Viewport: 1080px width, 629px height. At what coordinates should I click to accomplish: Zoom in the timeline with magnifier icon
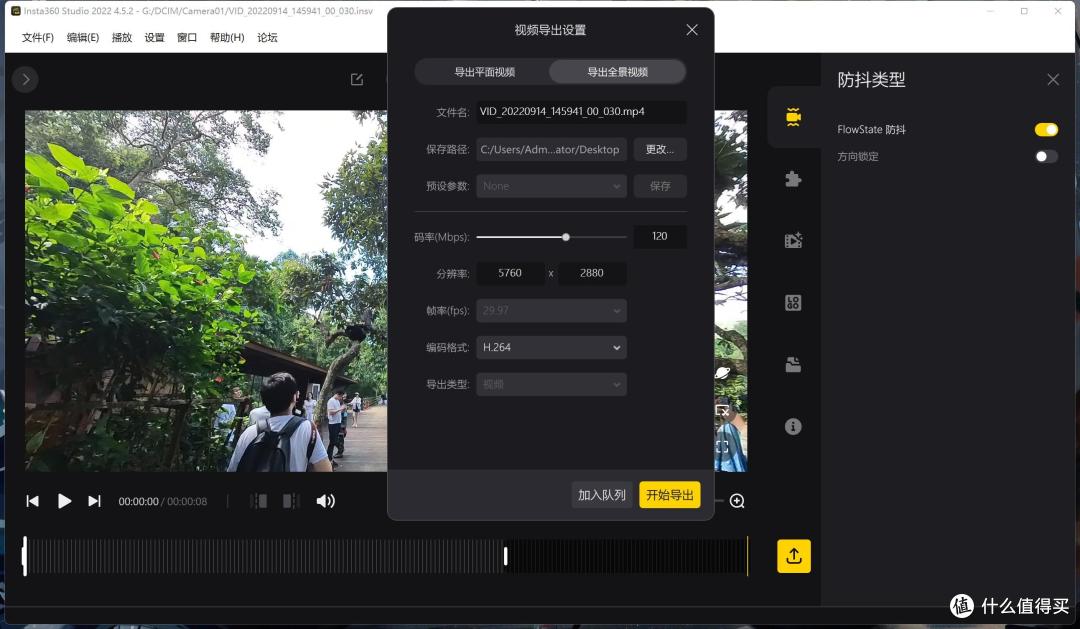(737, 501)
